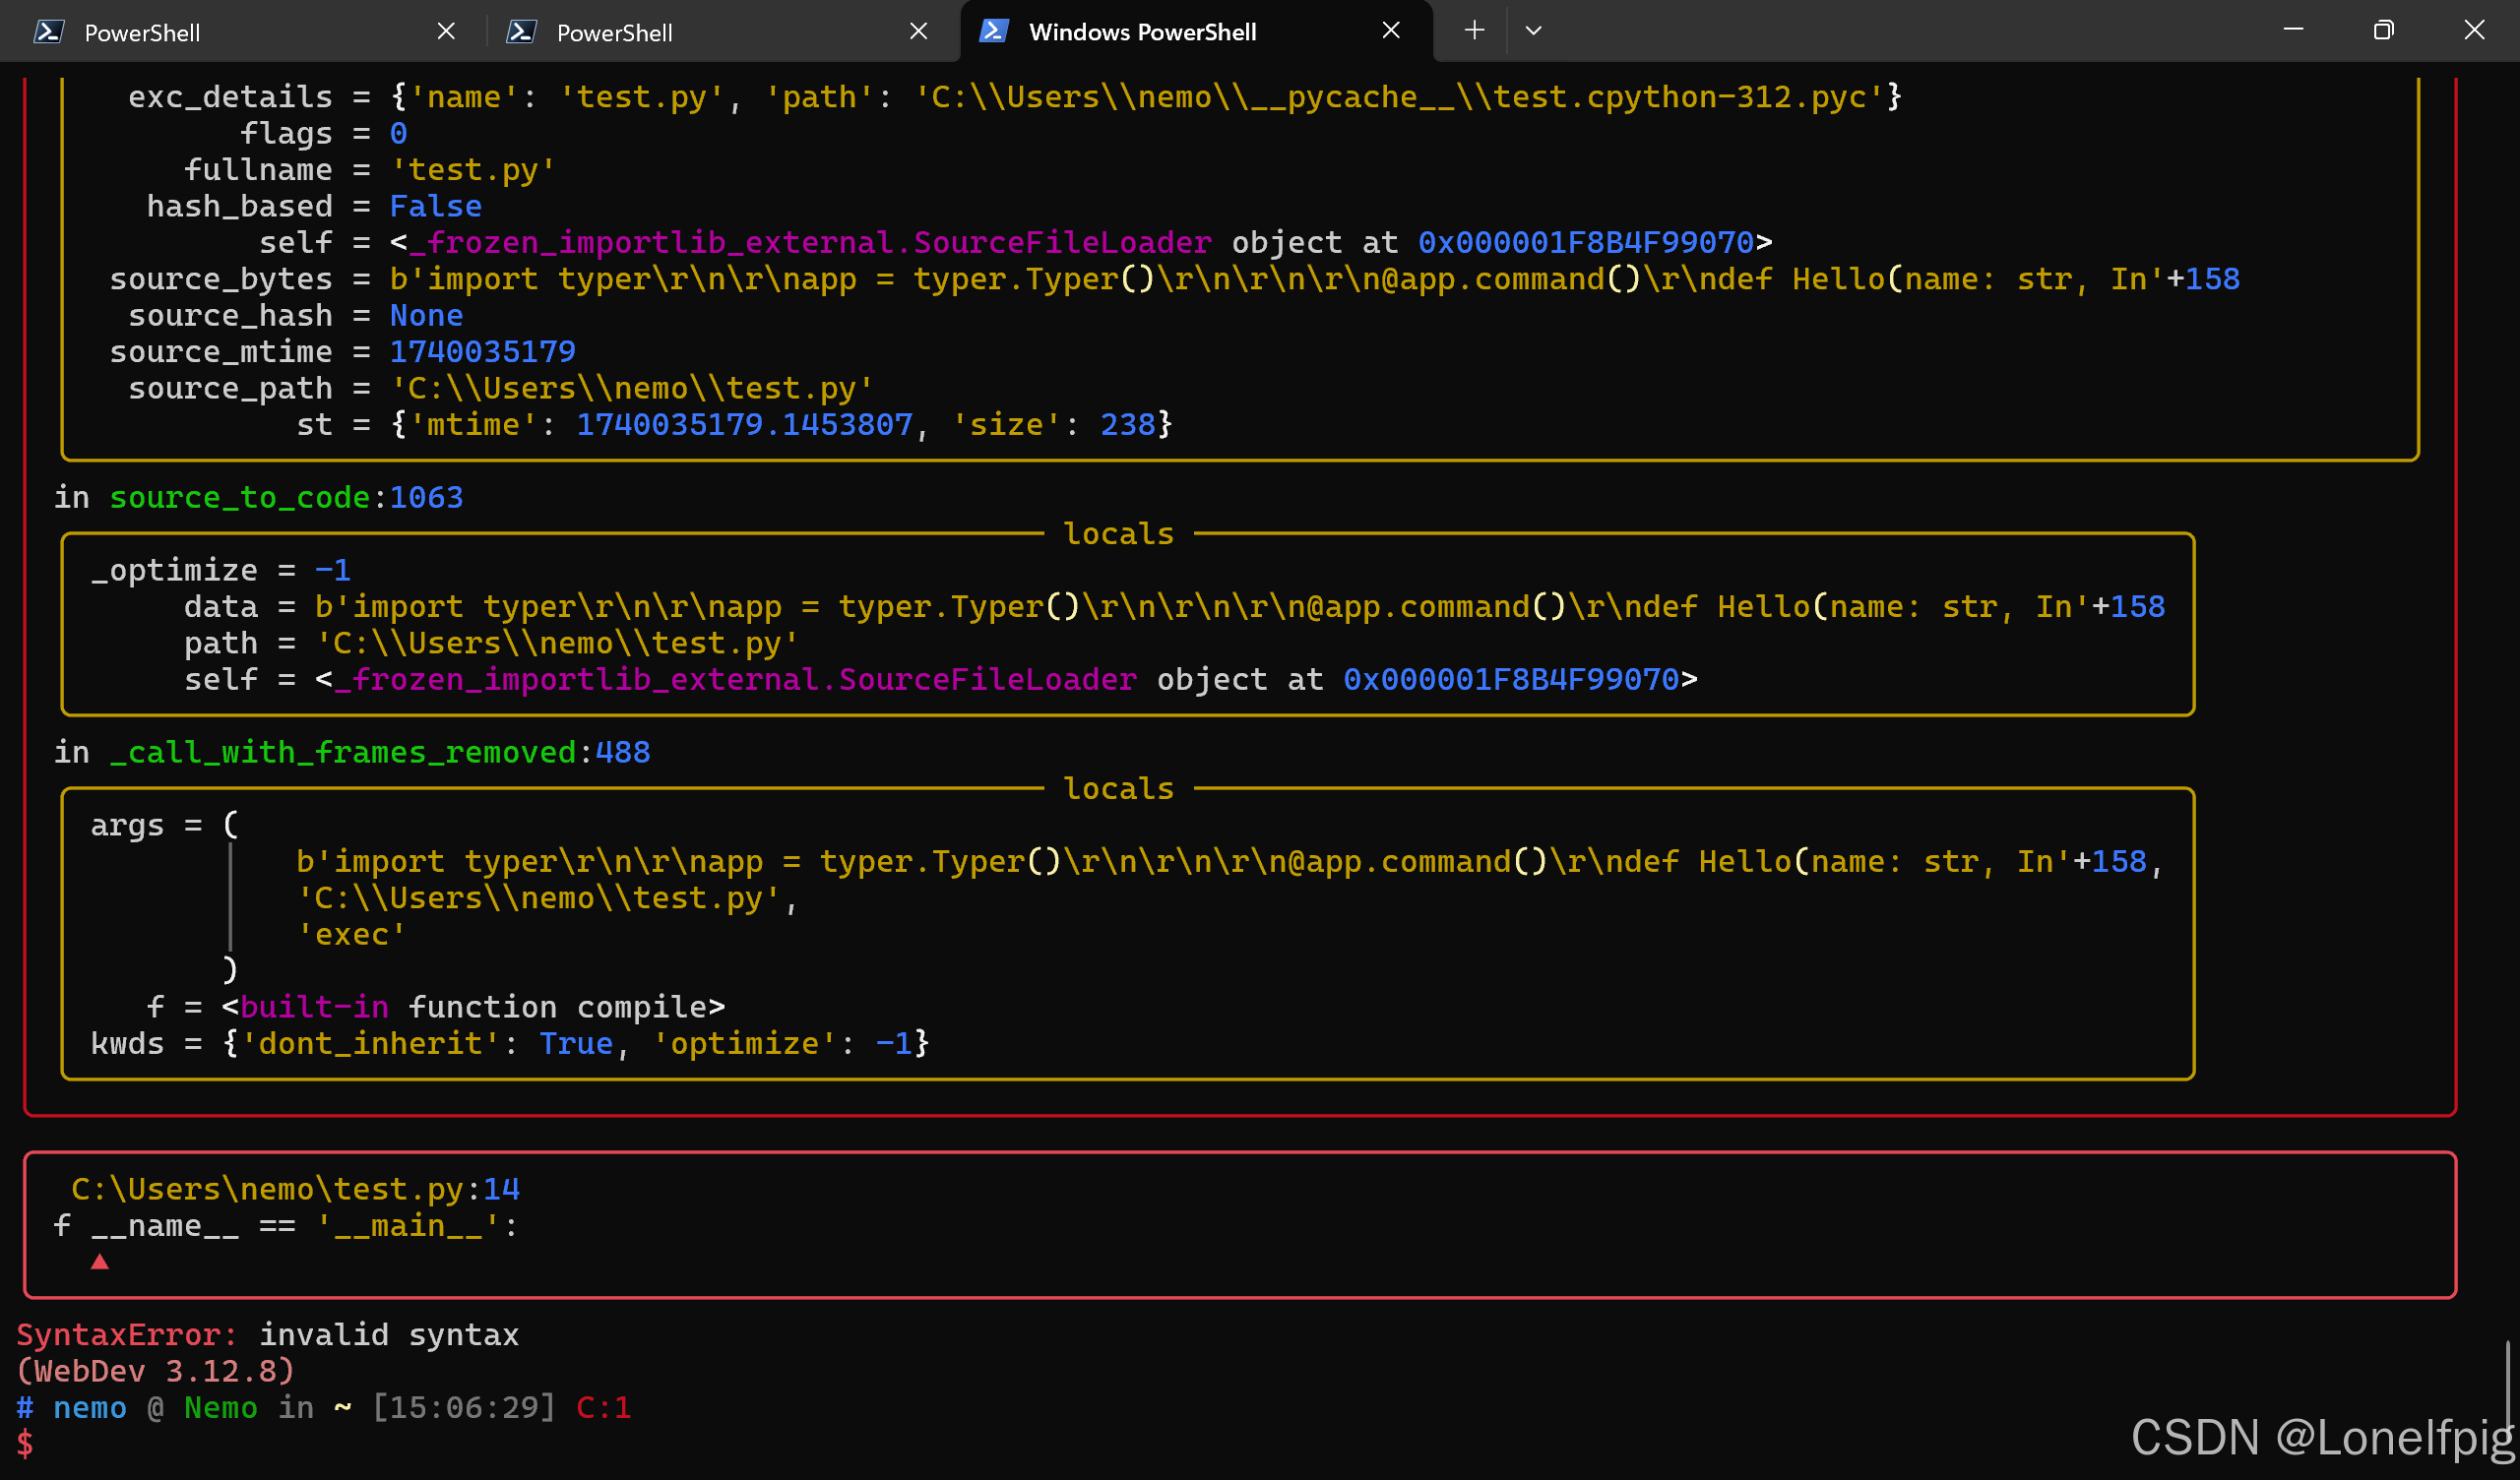Click the terminal scrollbar thumb
The image size is (2520, 1480).
tap(2507, 1385)
